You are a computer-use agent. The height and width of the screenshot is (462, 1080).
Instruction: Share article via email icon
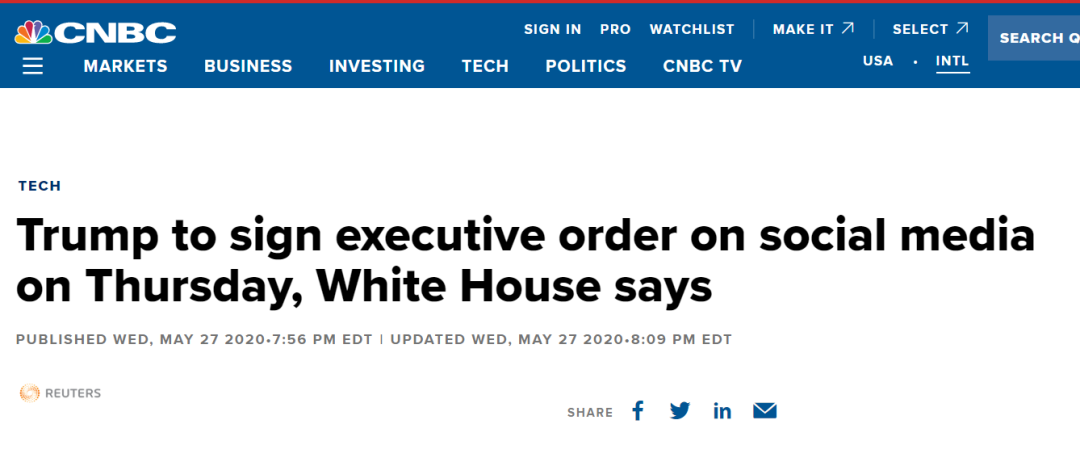click(x=765, y=412)
